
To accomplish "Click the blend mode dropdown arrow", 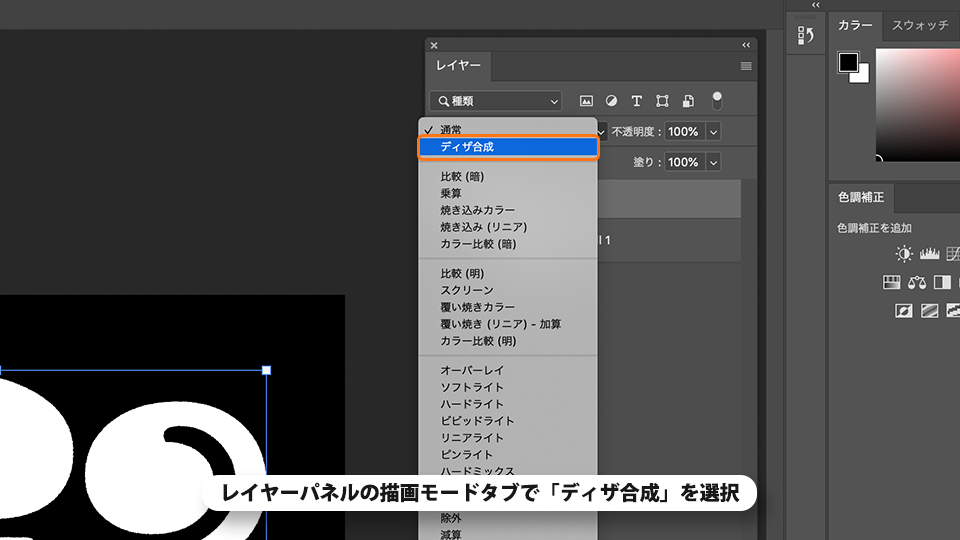I will click(602, 132).
